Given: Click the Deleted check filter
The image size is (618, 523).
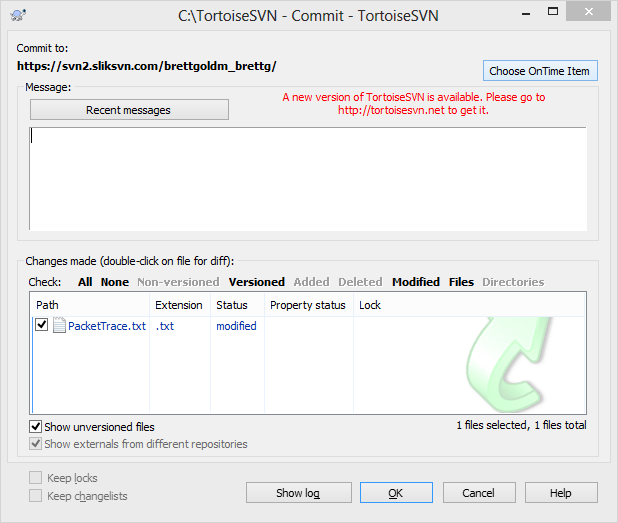Looking at the screenshot, I should tap(360, 282).
